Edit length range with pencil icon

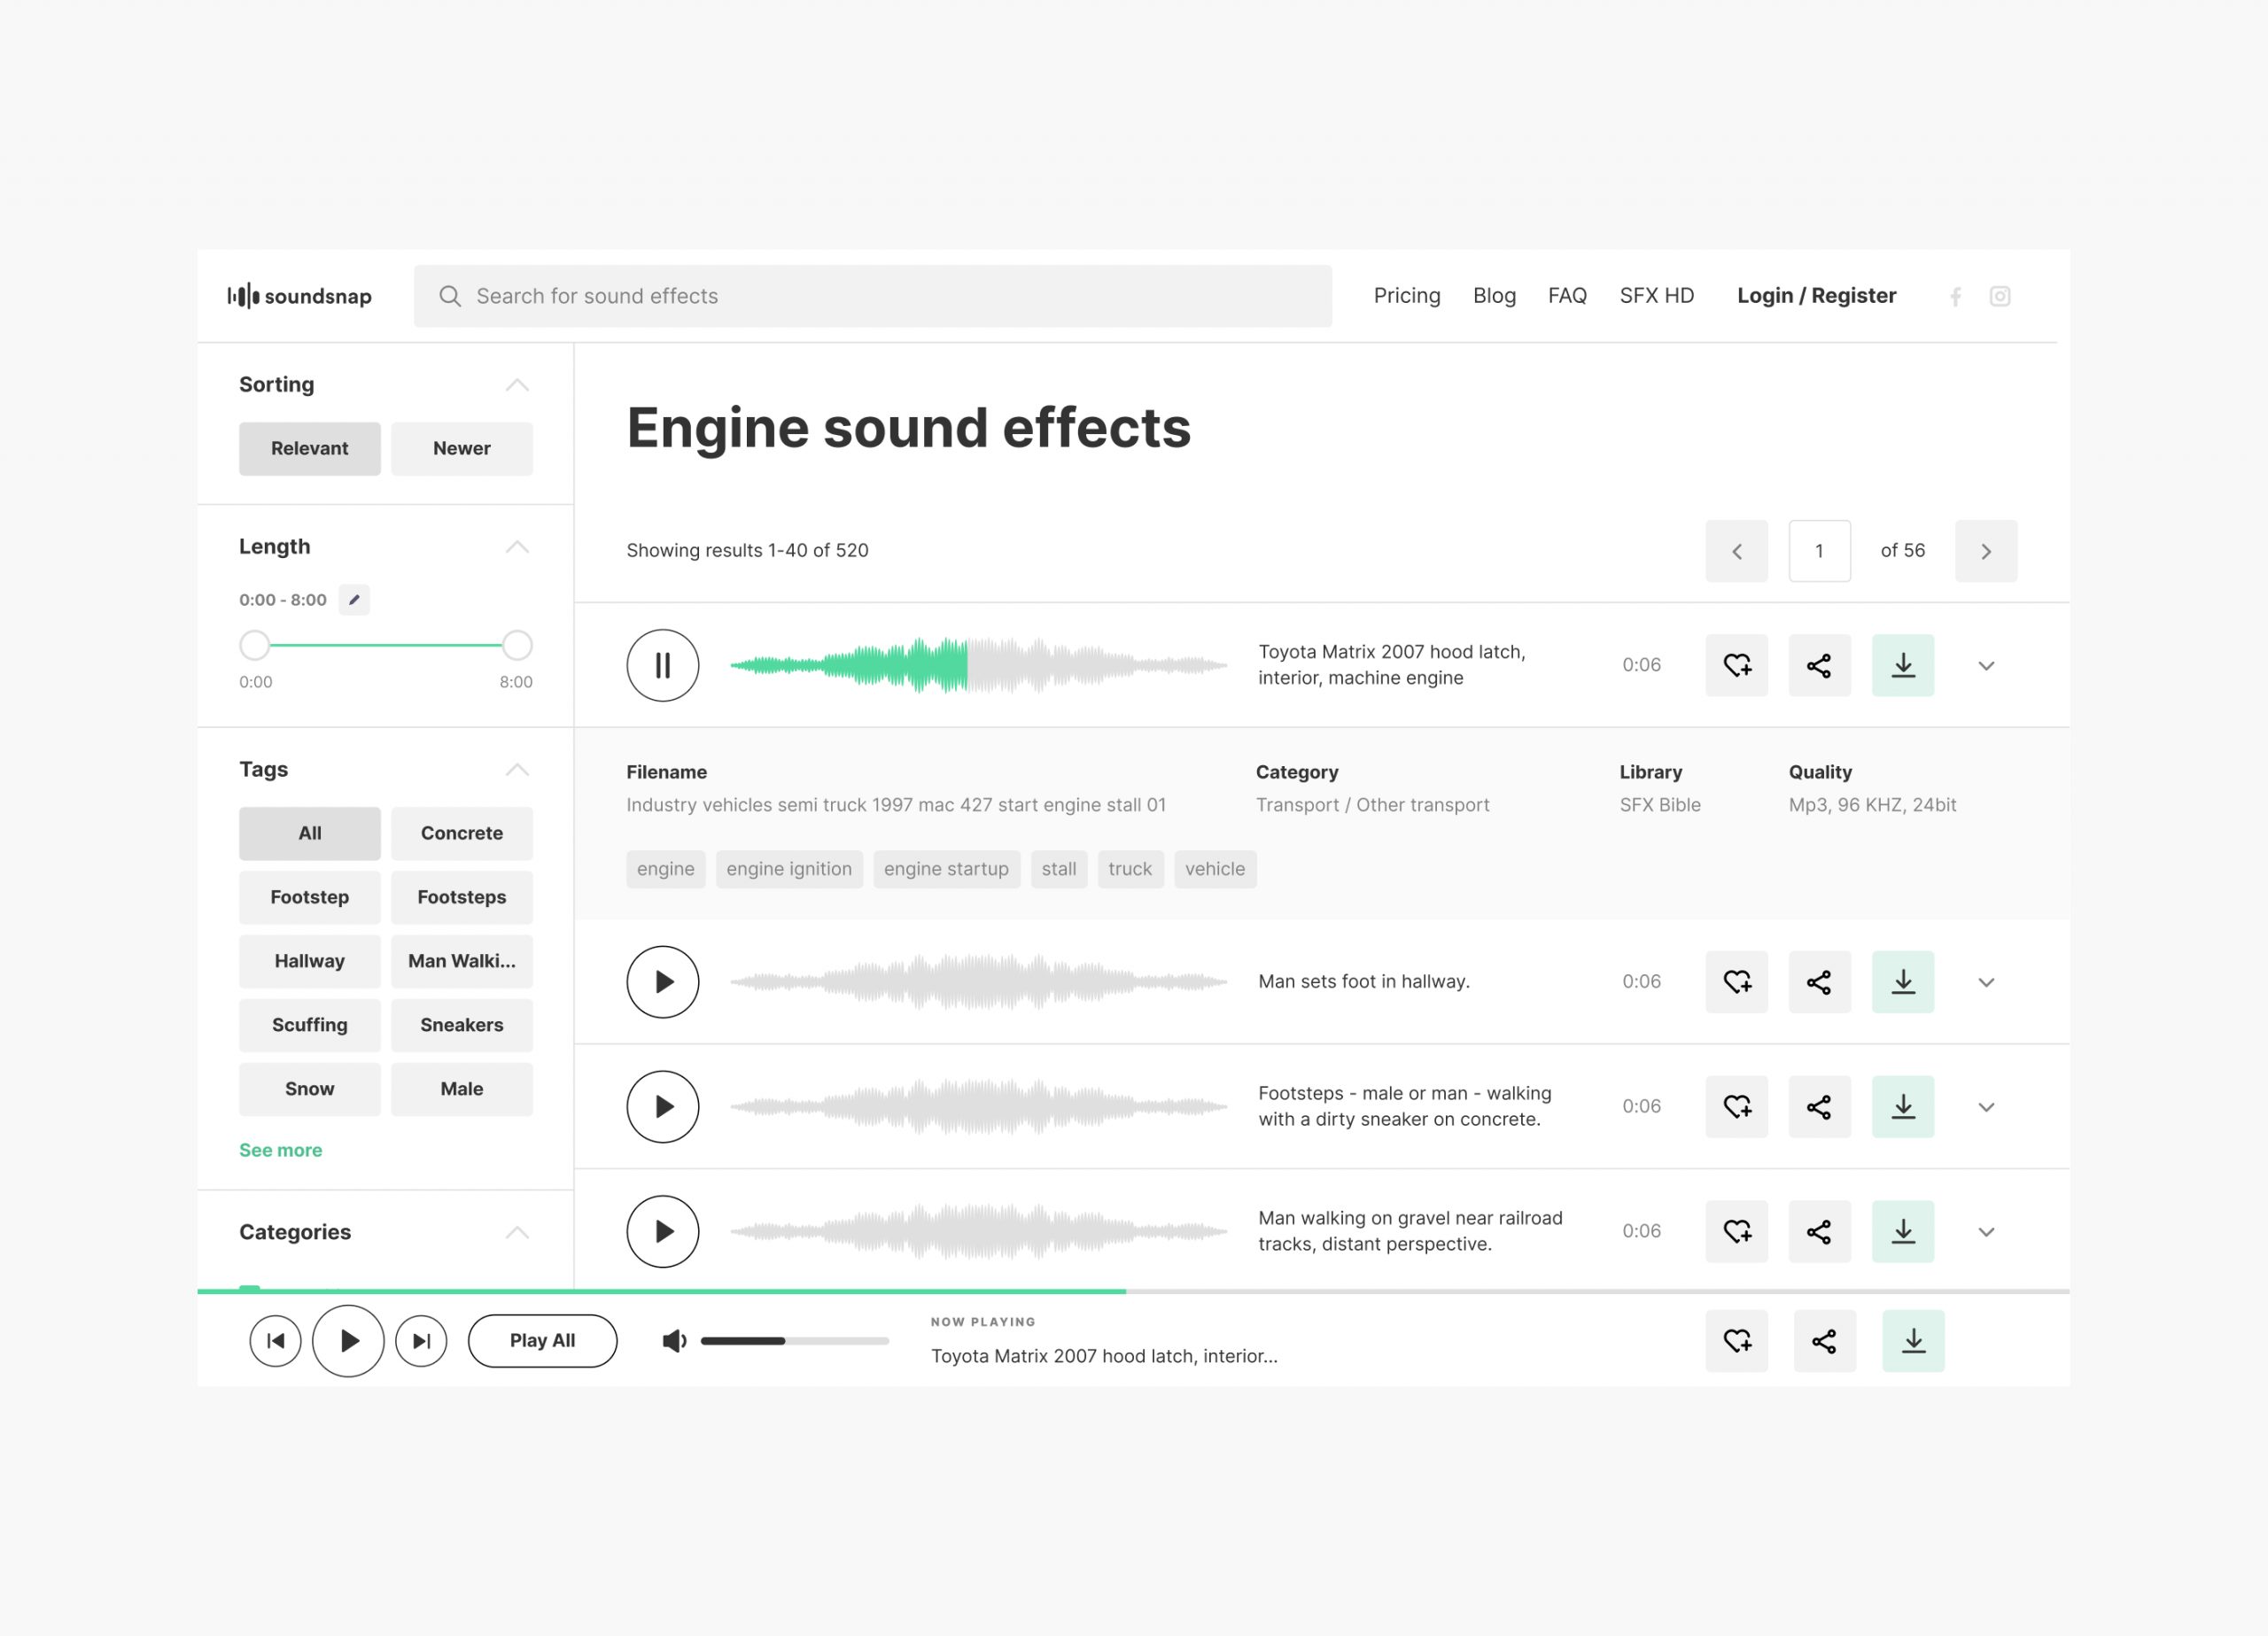coord(354,600)
